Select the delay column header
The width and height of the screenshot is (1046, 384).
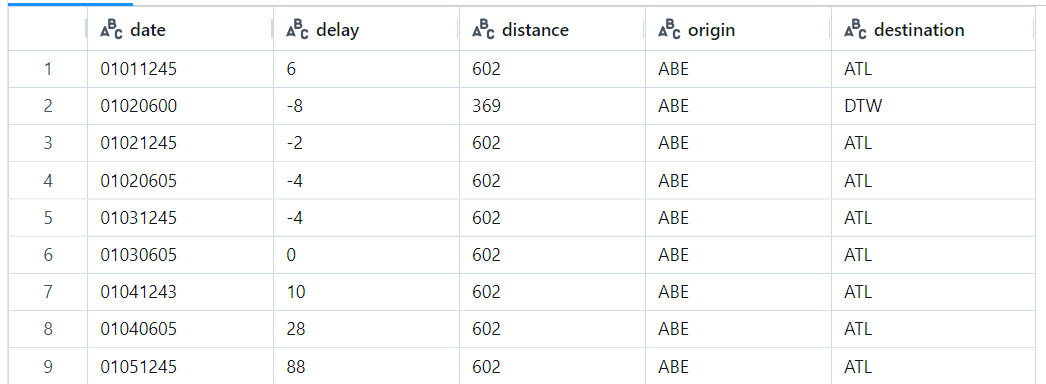pos(366,29)
